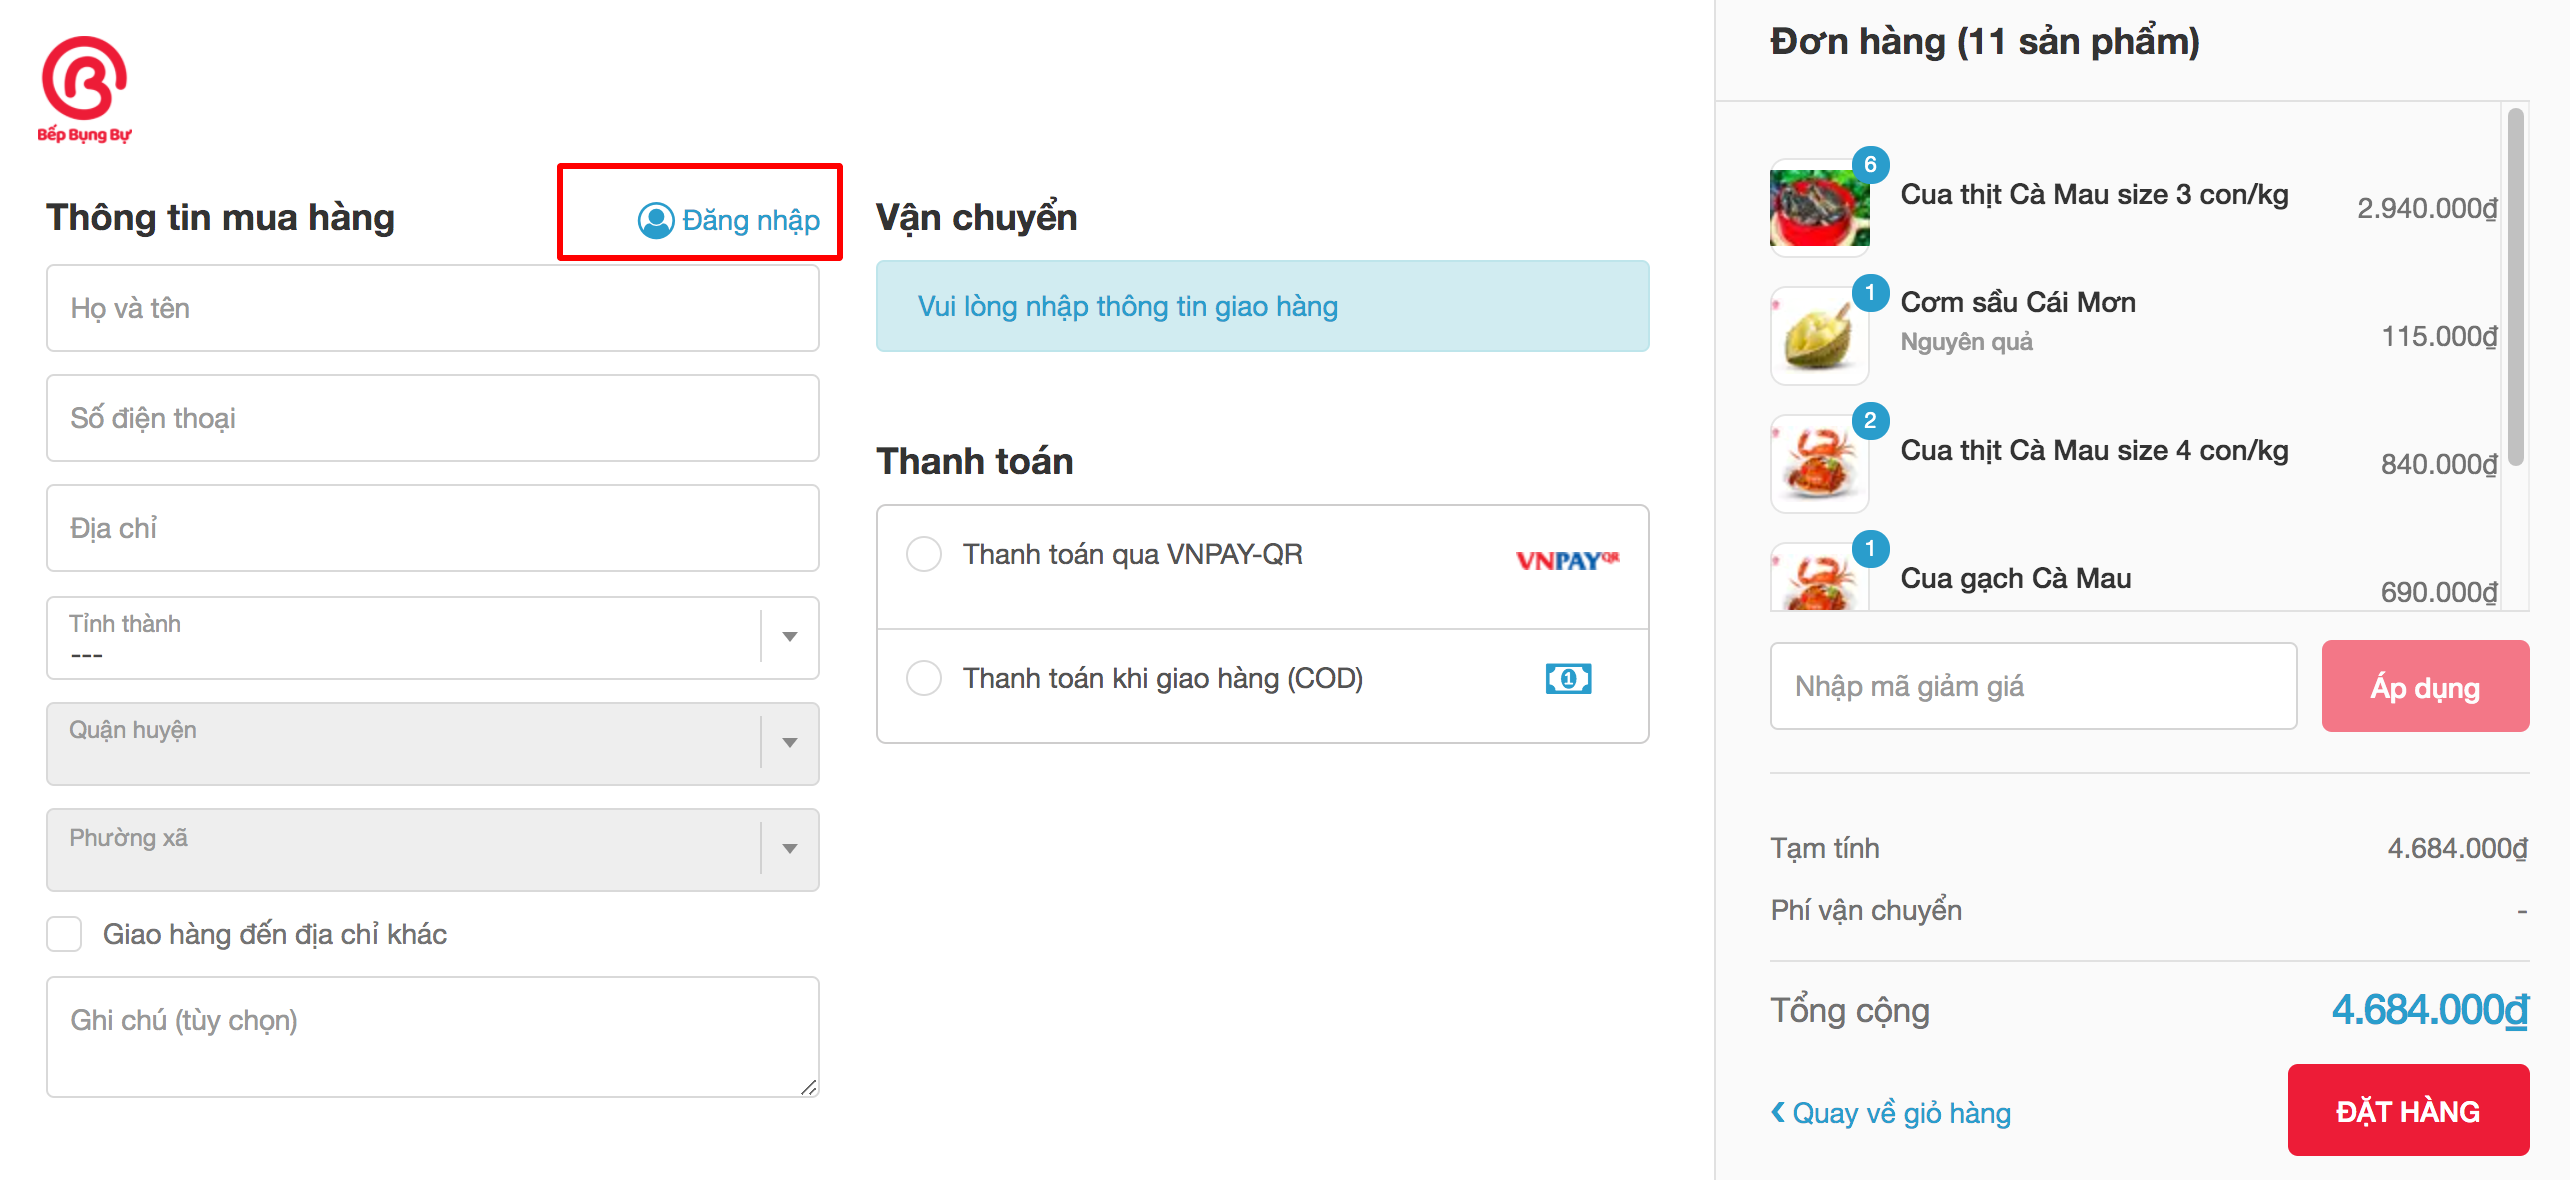Viewport: 2570px width, 1180px height.
Task: Click the Cua thịt Cà Mau size 4 thumbnail
Action: point(1819,464)
